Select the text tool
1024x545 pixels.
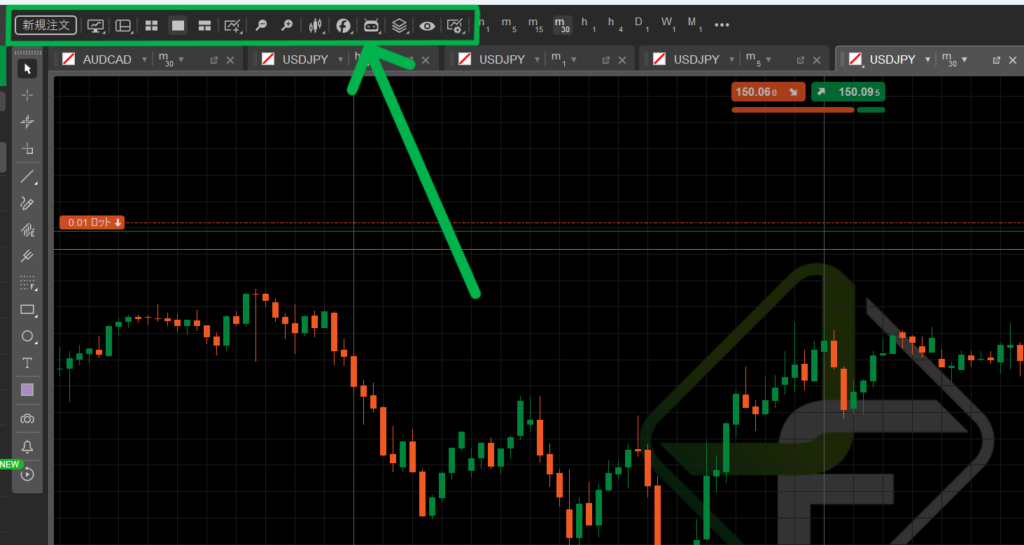pos(27,363)
